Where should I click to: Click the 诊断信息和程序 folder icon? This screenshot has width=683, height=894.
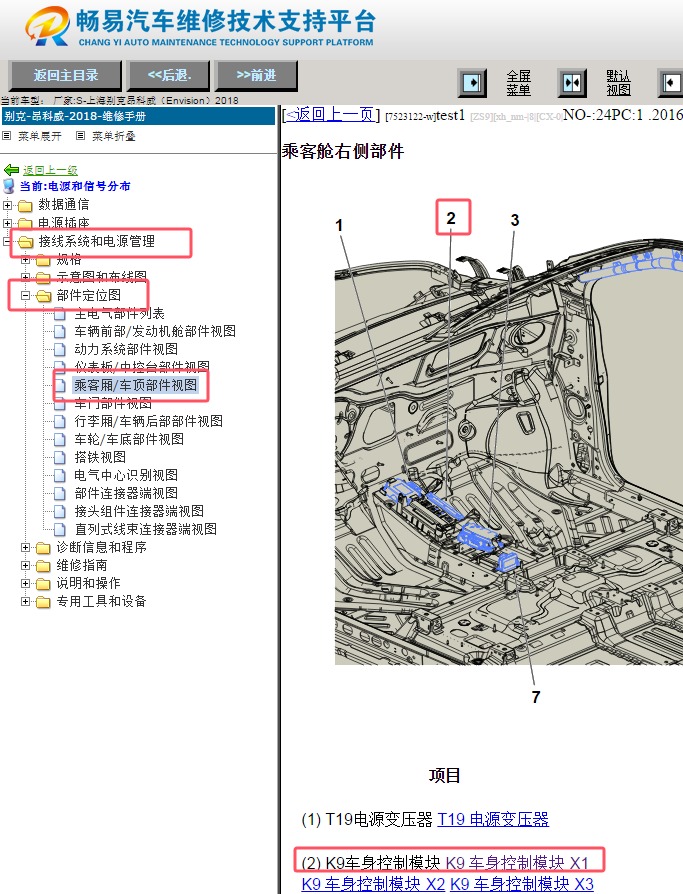pyautogui.click(x=43, y=548)
